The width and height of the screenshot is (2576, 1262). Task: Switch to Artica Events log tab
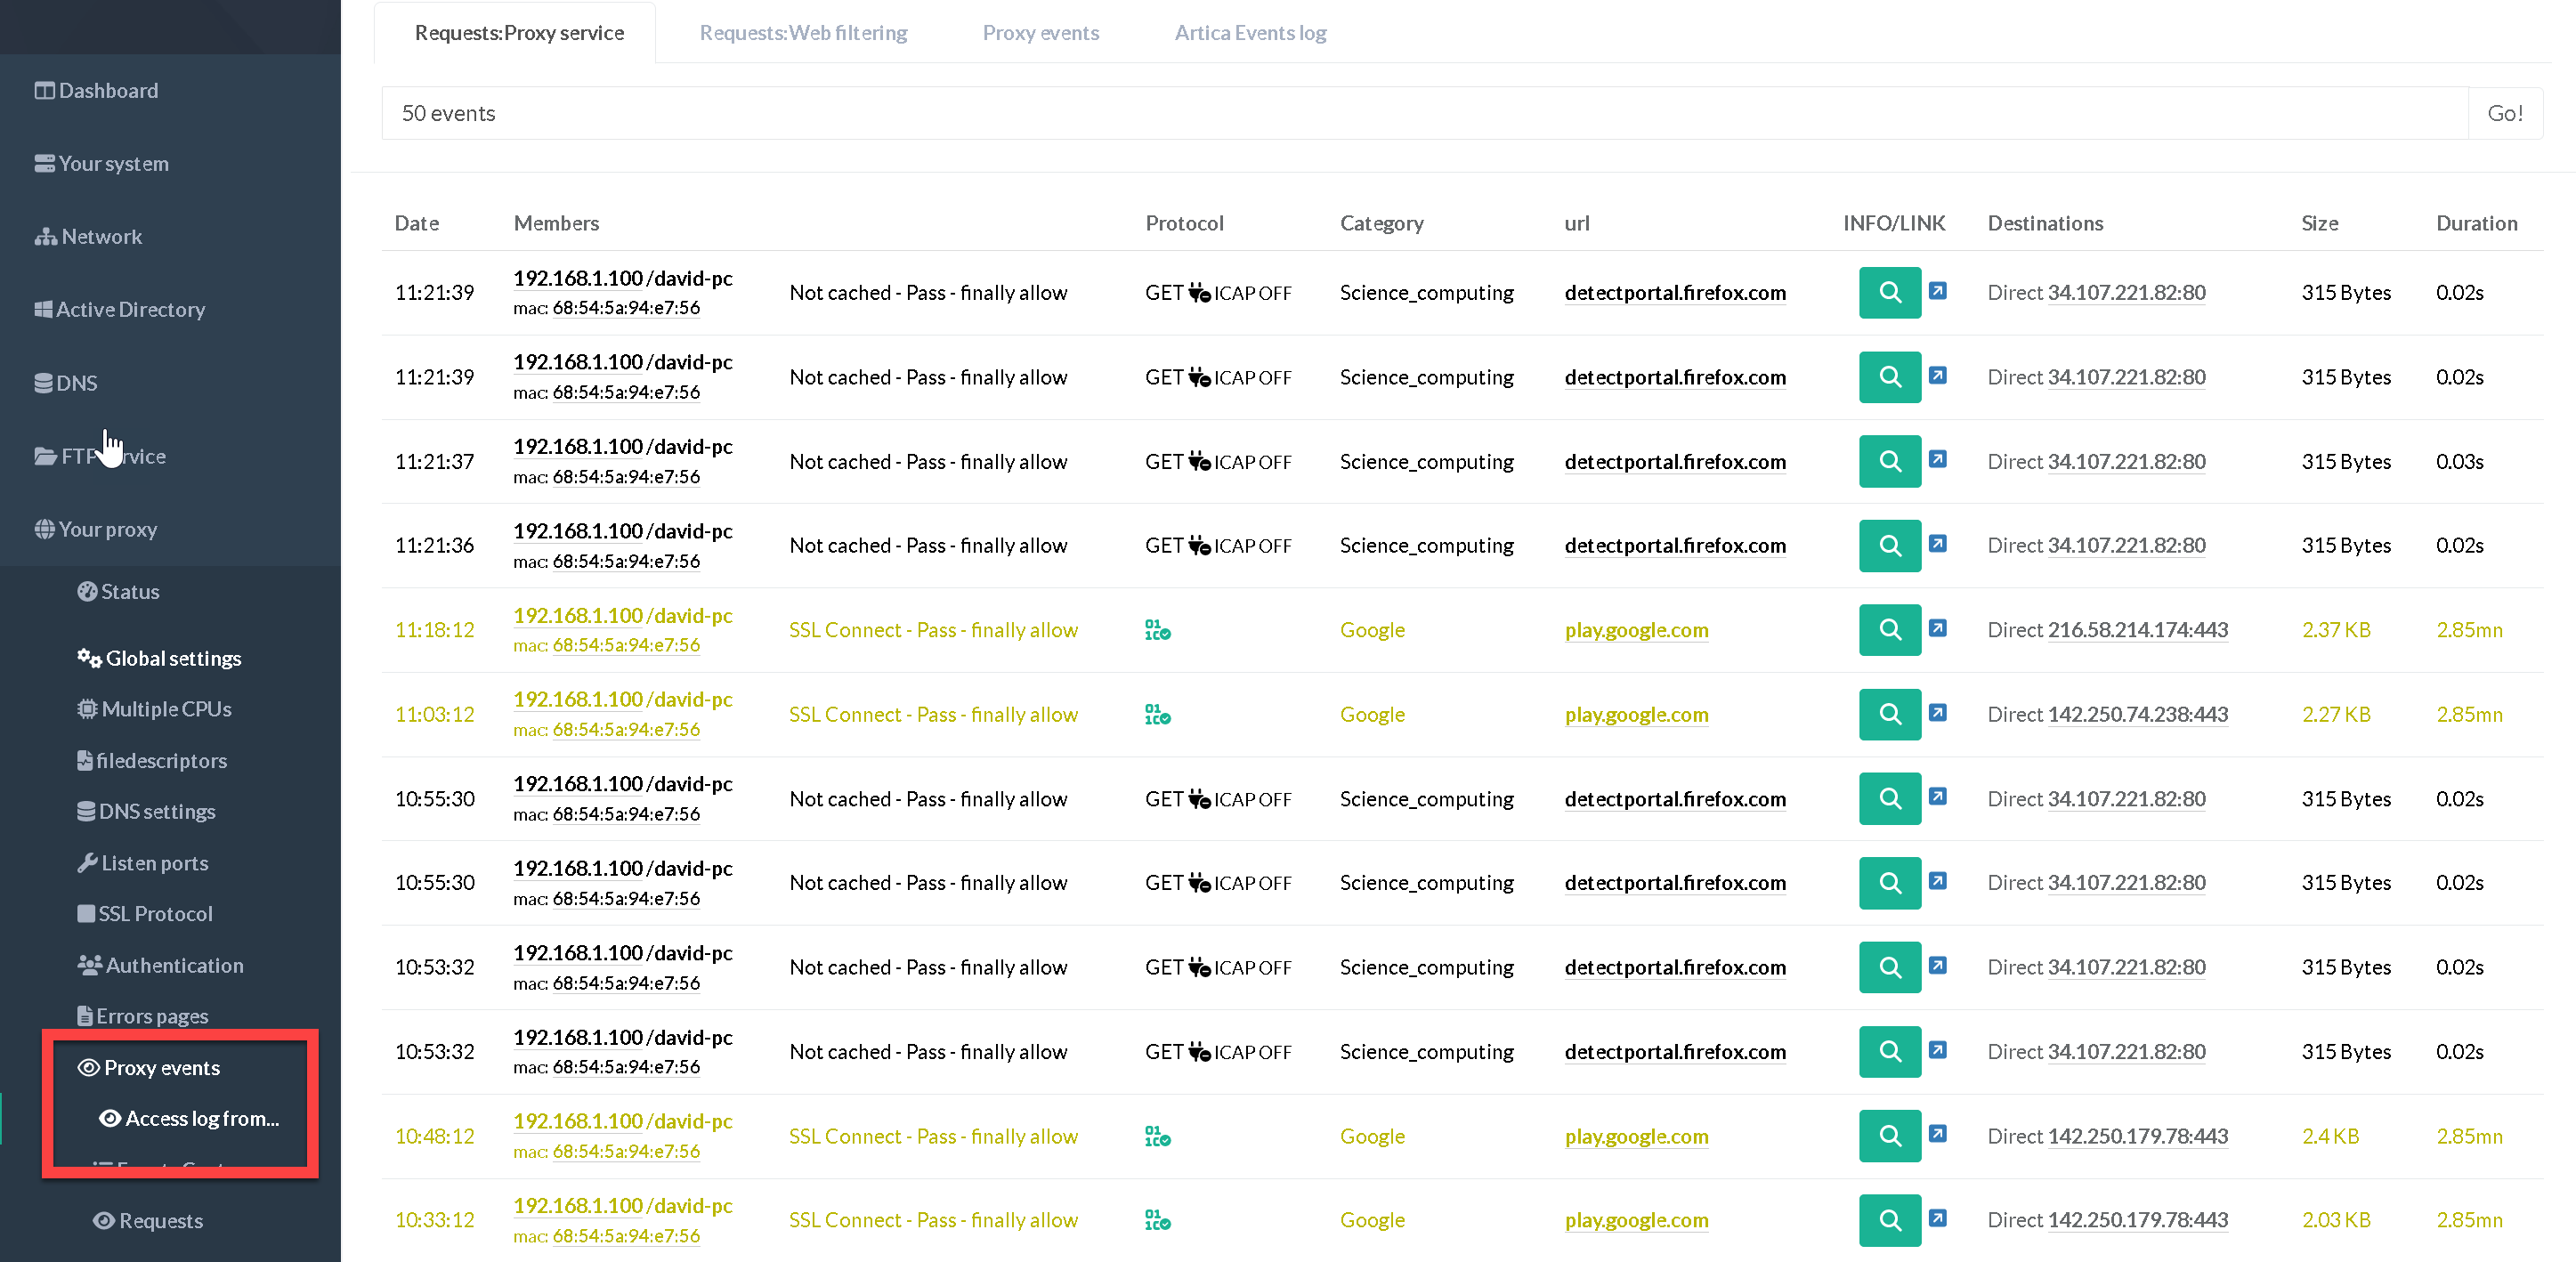(x=1249, y=33)
